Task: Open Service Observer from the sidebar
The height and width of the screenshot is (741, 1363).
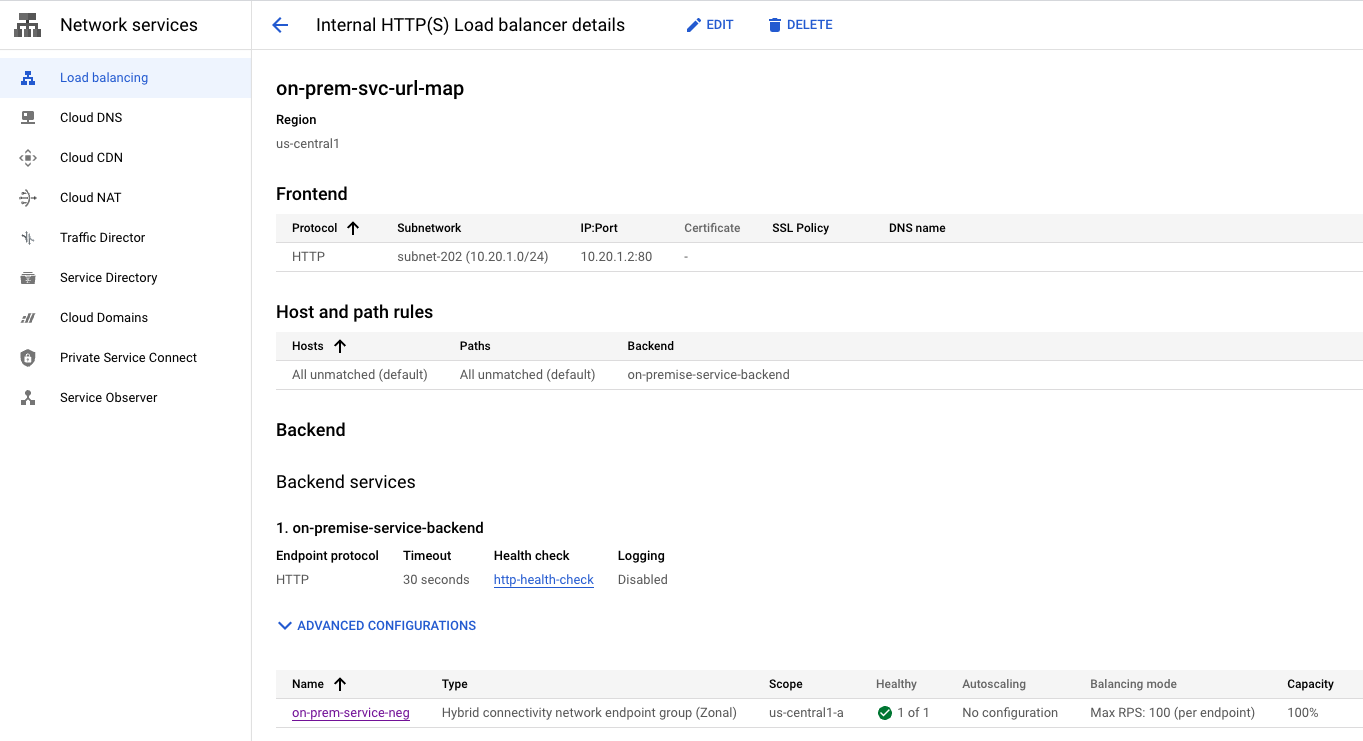Action: click(x=109, y=397)
